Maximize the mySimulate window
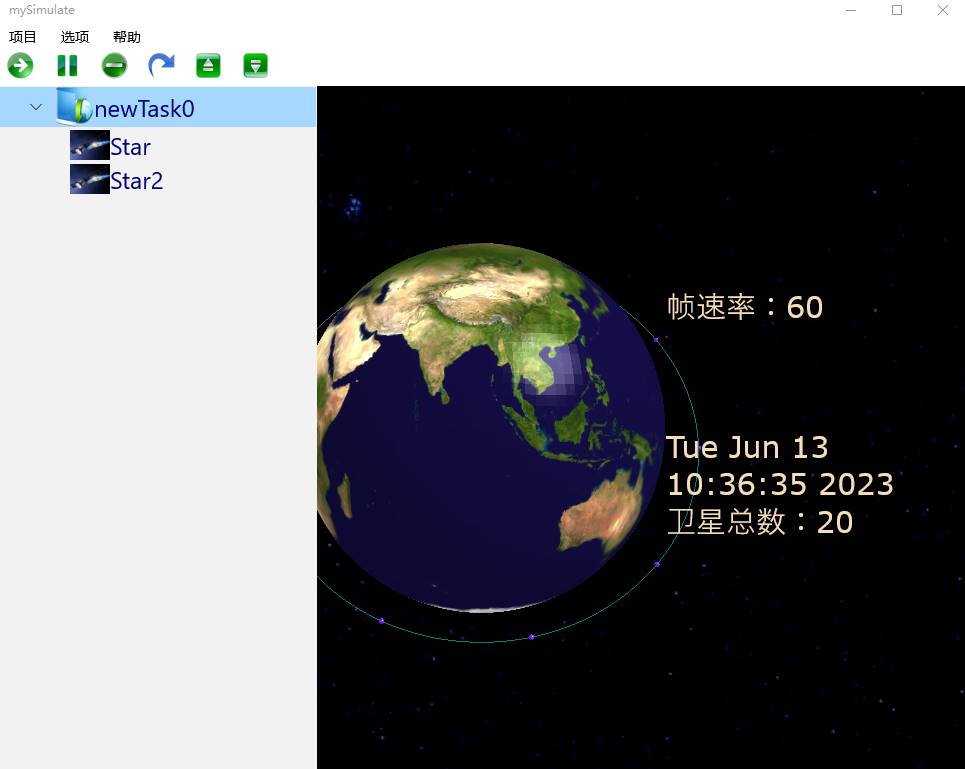 click(x=897, y=10)
